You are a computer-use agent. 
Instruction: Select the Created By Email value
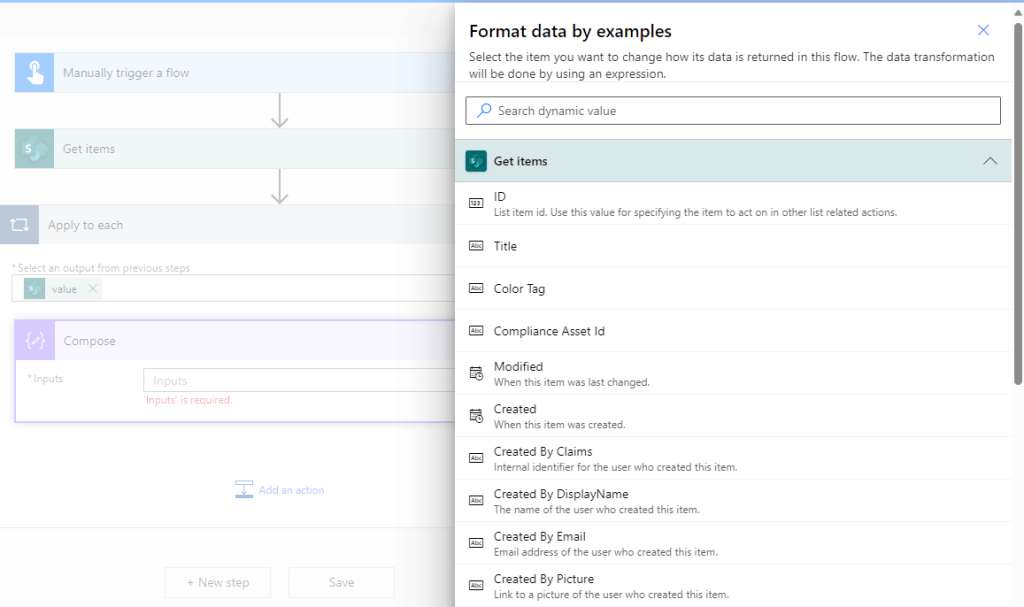click(x=539, y=537)
